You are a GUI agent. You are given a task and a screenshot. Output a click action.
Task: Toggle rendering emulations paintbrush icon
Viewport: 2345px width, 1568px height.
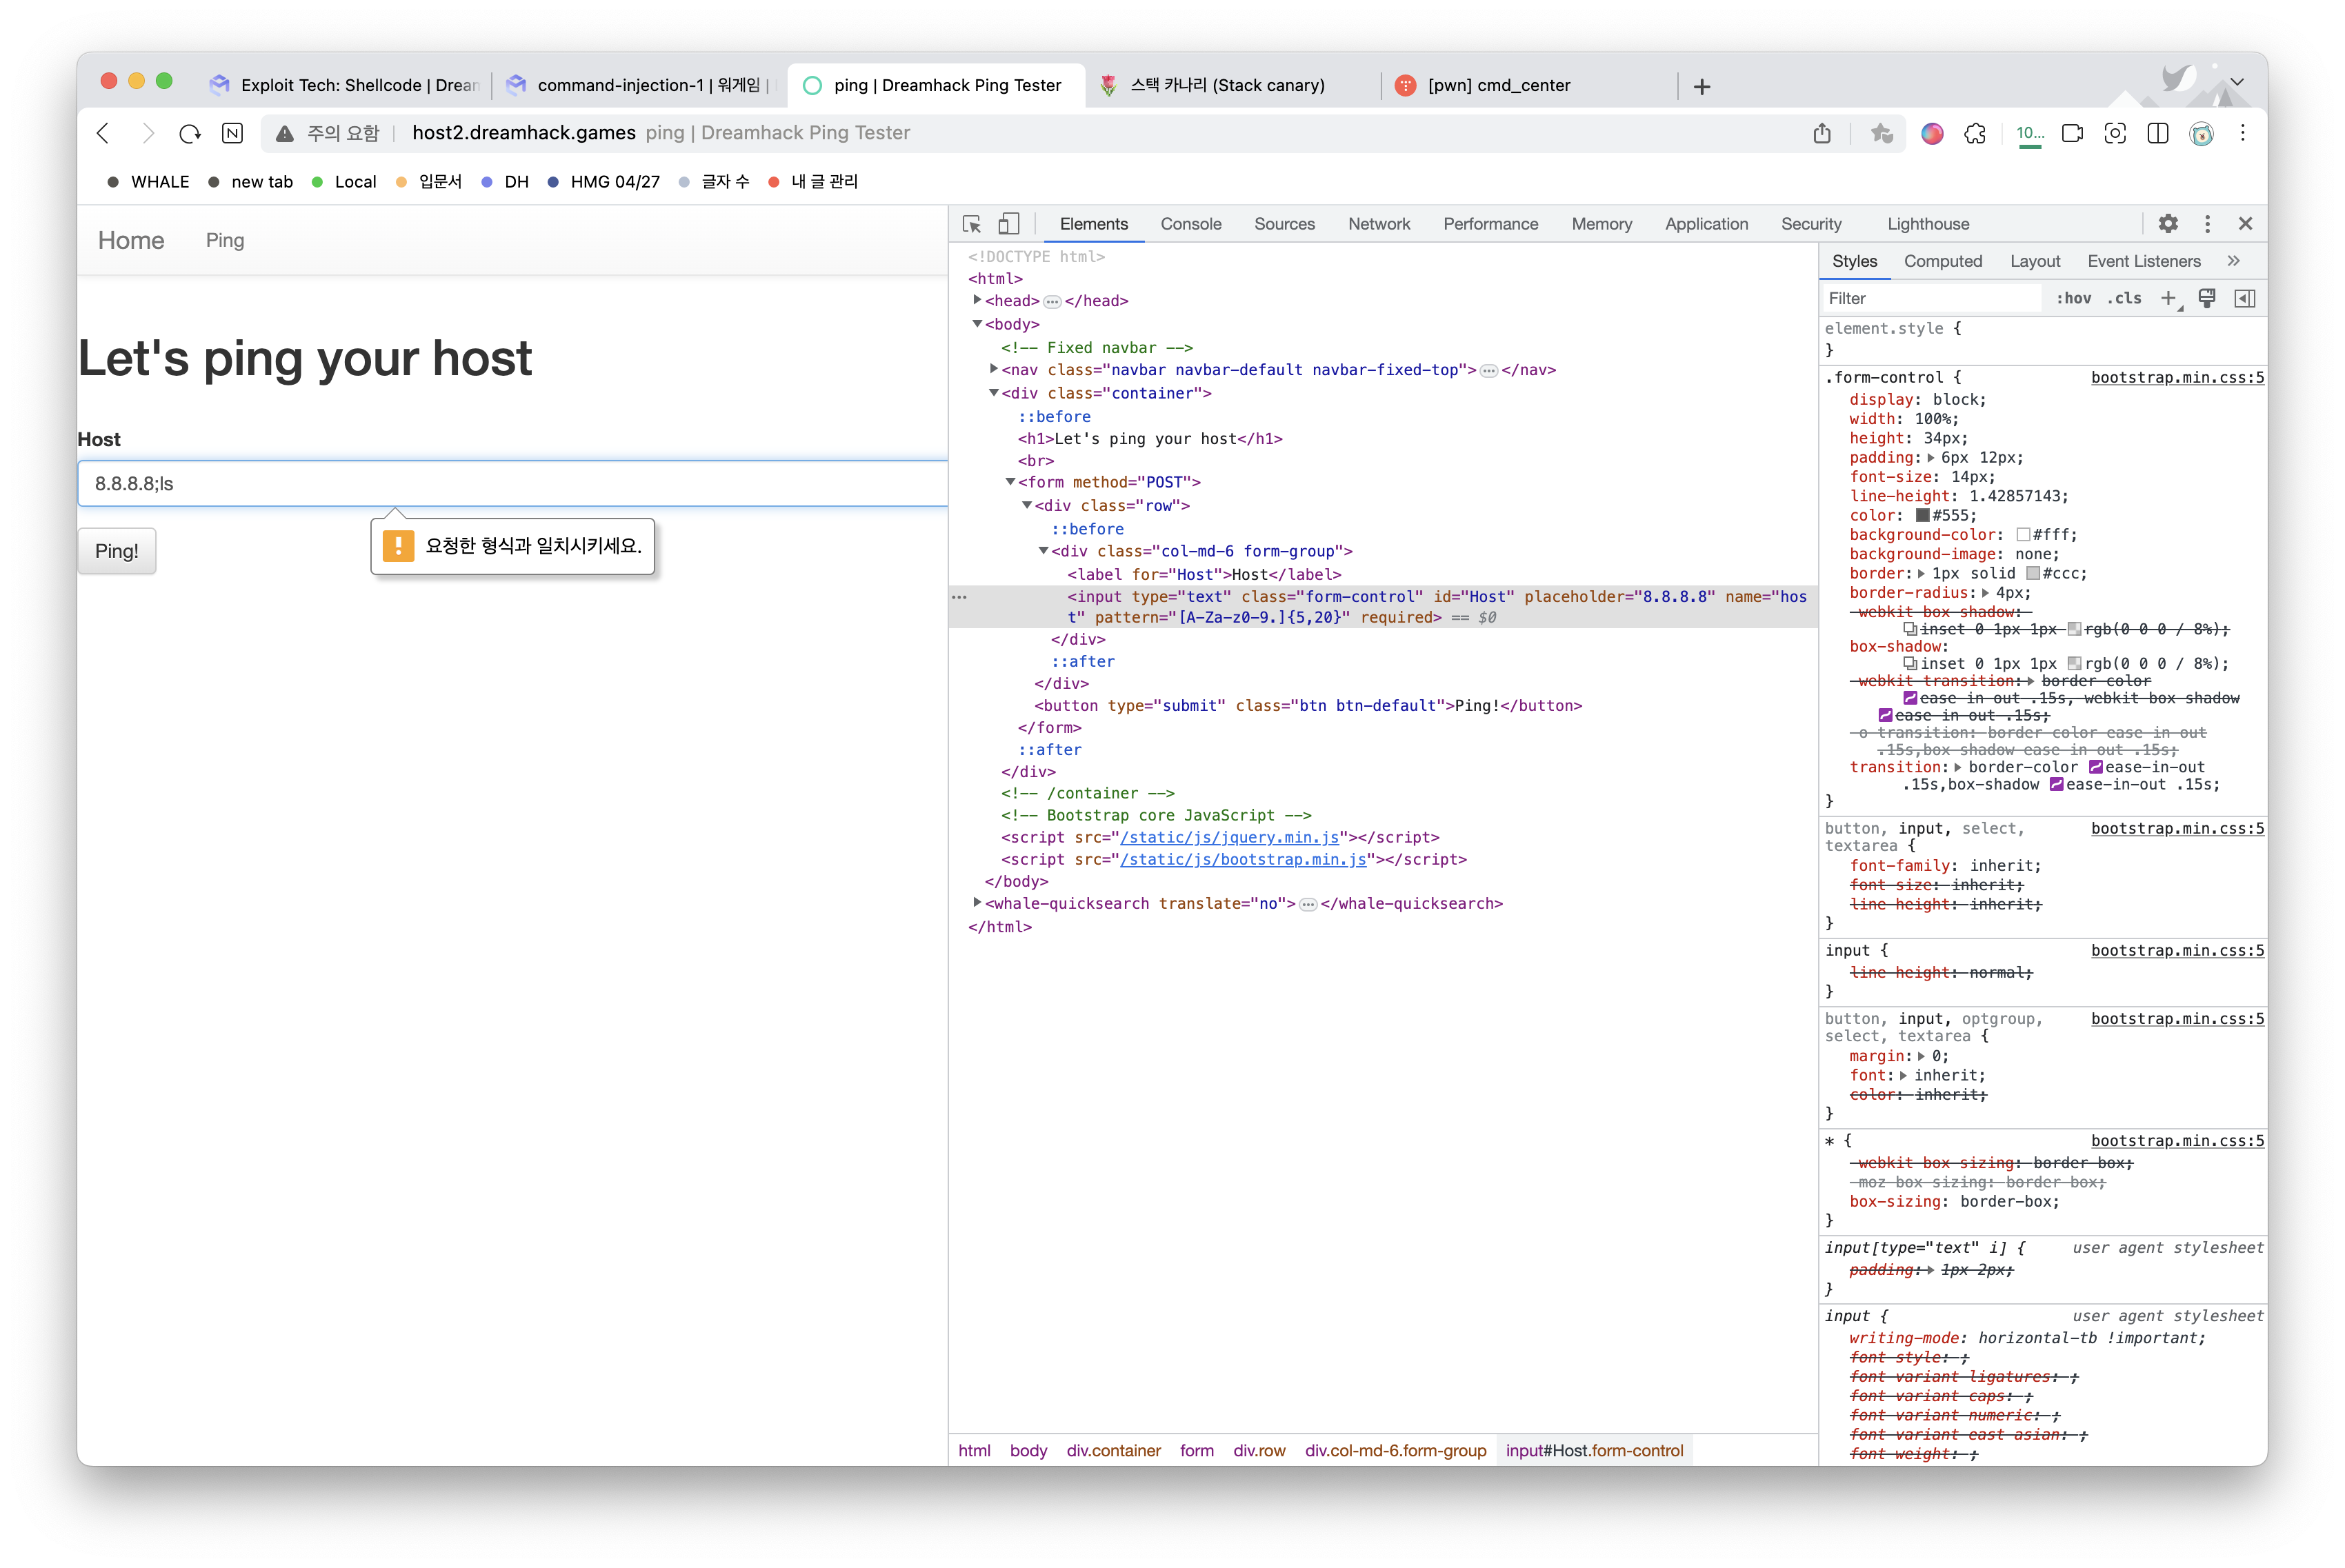(x=2207, y=298)
